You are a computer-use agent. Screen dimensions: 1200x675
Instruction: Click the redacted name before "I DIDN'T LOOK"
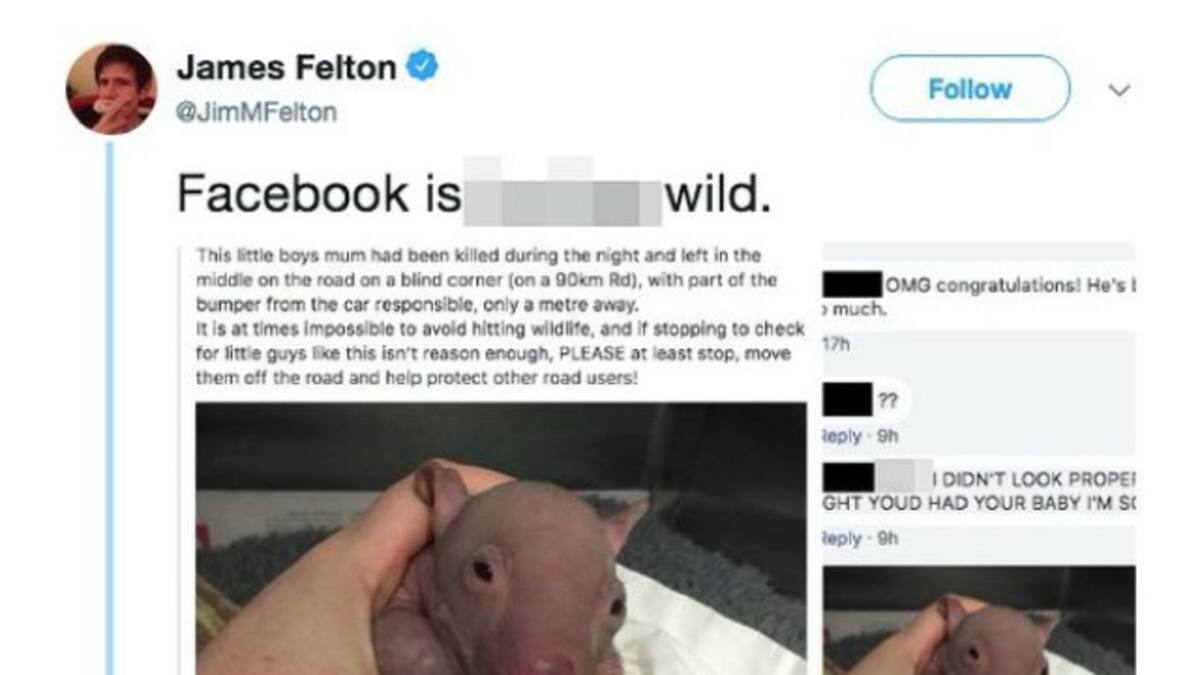[850, 475]
